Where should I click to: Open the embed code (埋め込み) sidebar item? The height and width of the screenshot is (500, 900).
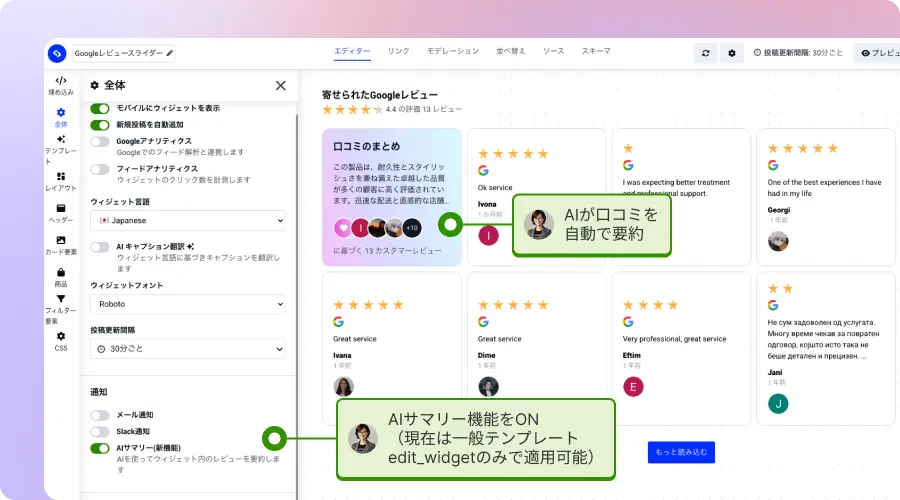point(61,86)
